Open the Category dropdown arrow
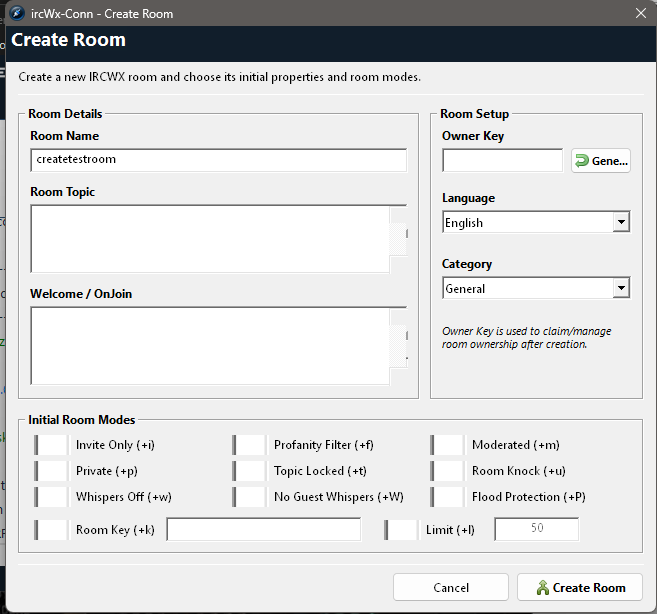 coord(621,288)
